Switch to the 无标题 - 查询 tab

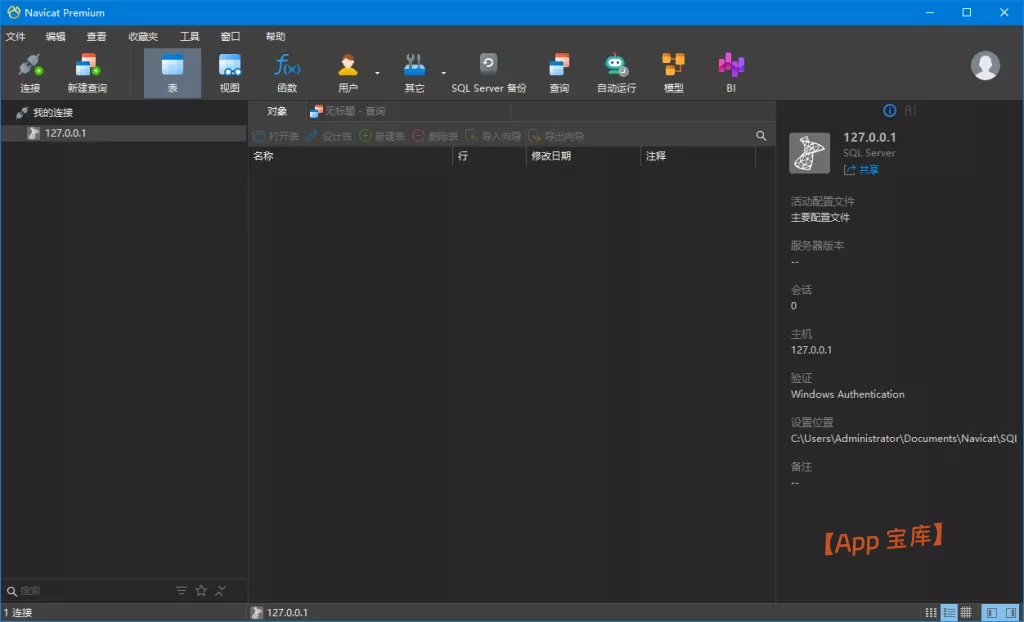pos(348,111)
